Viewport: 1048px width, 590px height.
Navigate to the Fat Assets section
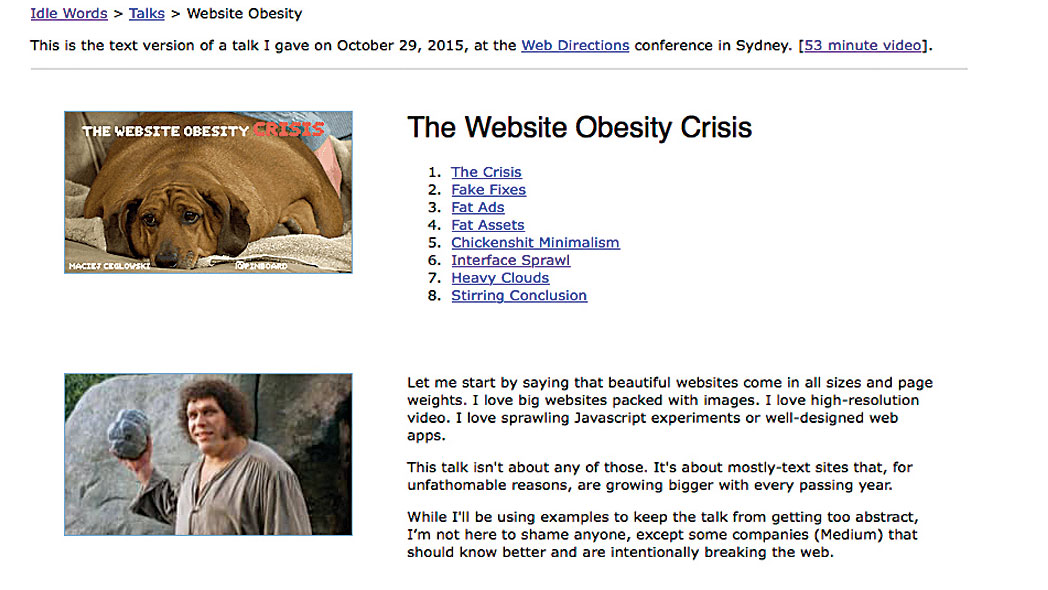(487, 225)
